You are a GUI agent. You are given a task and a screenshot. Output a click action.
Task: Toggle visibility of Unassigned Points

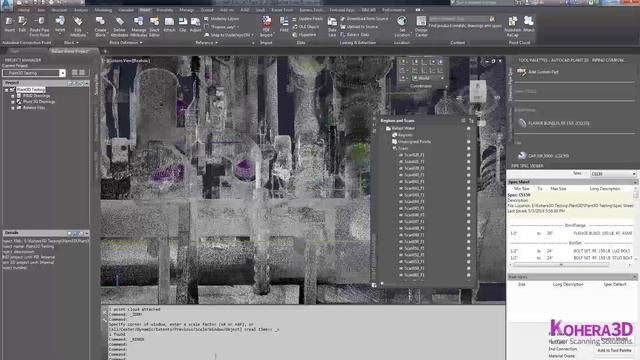(469, 142)
